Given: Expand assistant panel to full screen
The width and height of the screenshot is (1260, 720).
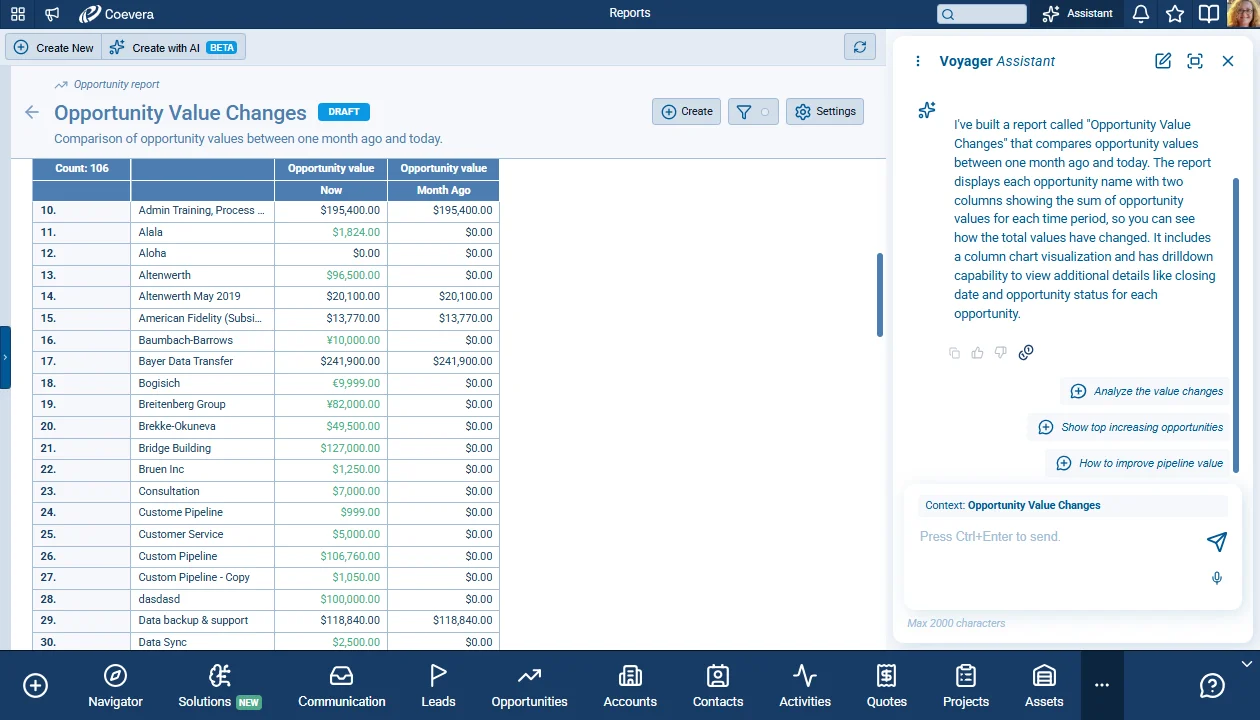Looking at the screenshot, I should (x=1195, y=61).
